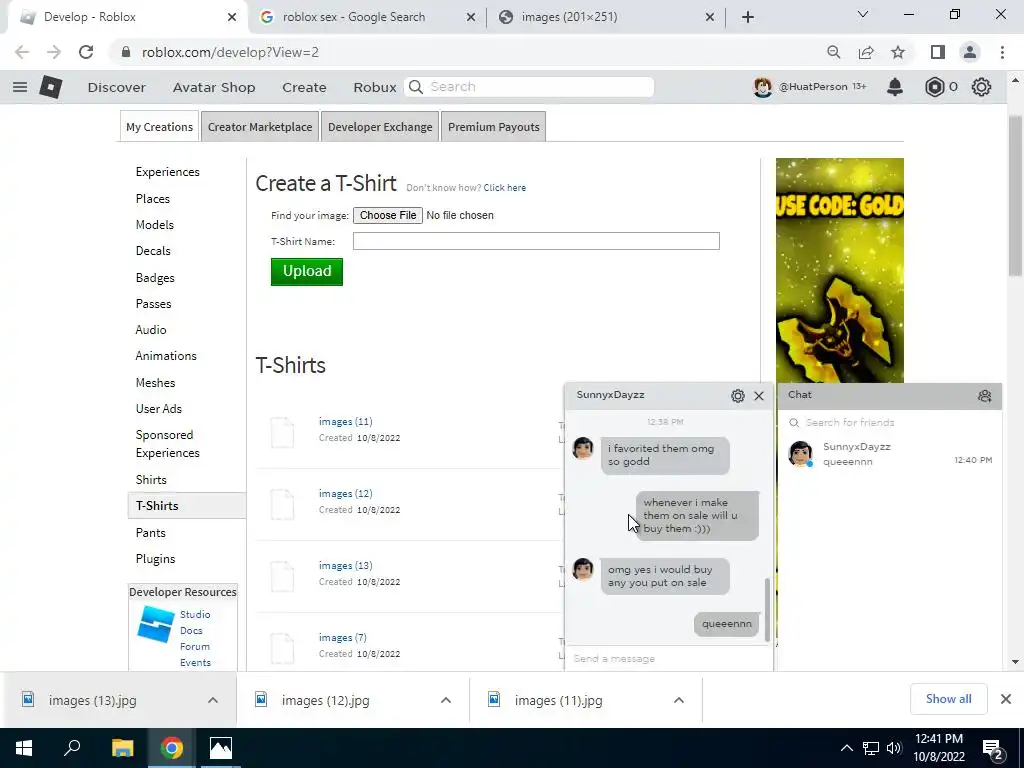Select Decals in the sidebar
This screenshot has height=768, width=1024.
click(x=153, y=251)
